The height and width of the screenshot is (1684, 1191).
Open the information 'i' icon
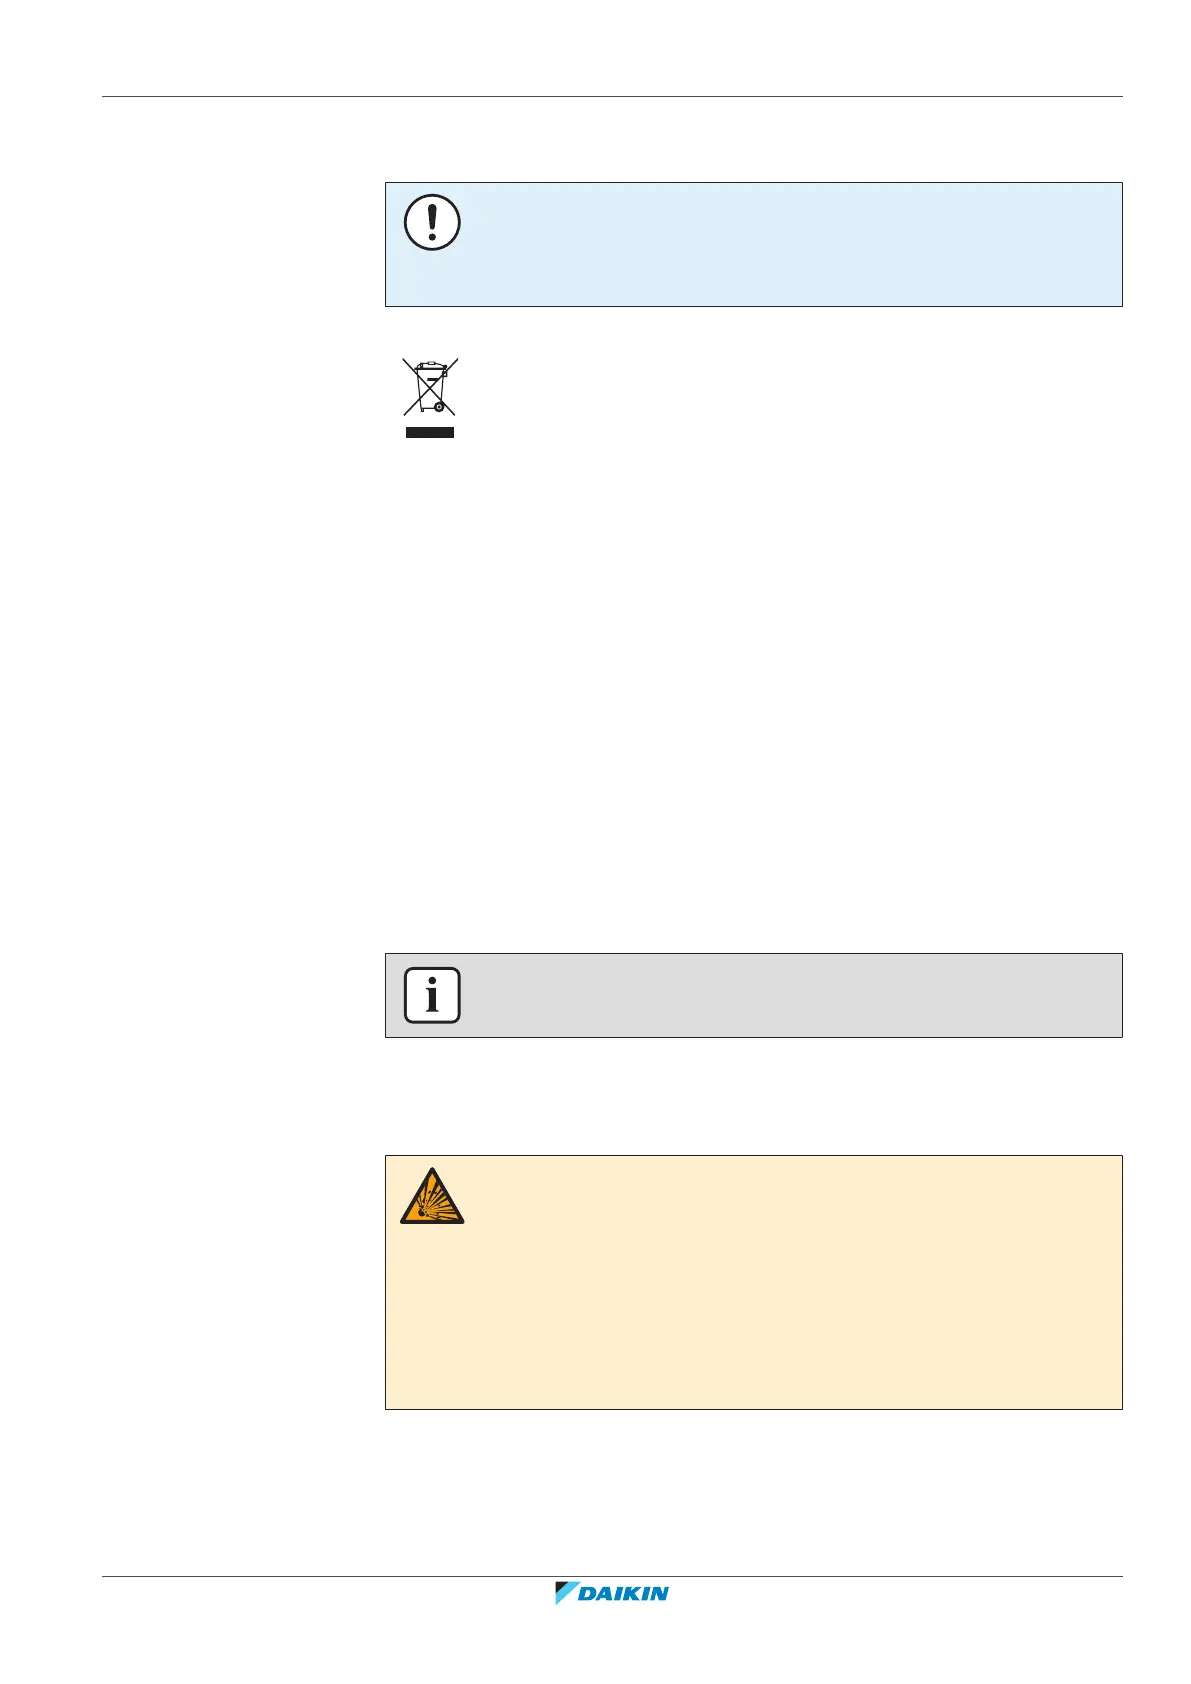(432, 995)
